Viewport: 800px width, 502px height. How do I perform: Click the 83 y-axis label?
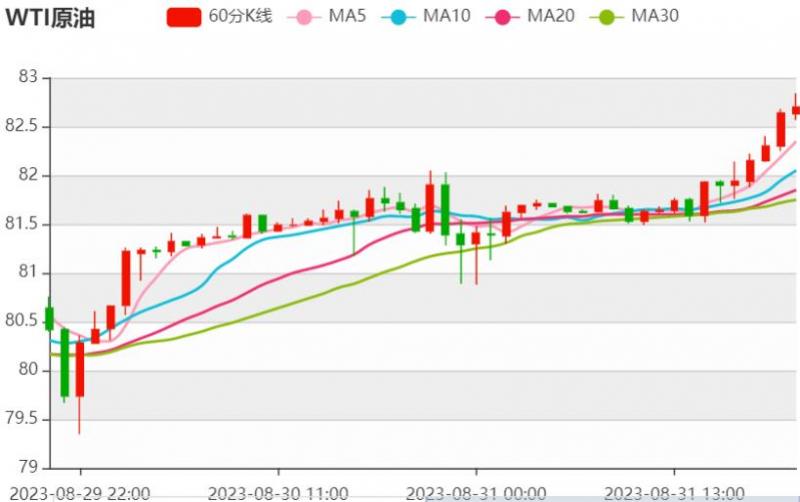pyautogui.click(x=28, y=77)
